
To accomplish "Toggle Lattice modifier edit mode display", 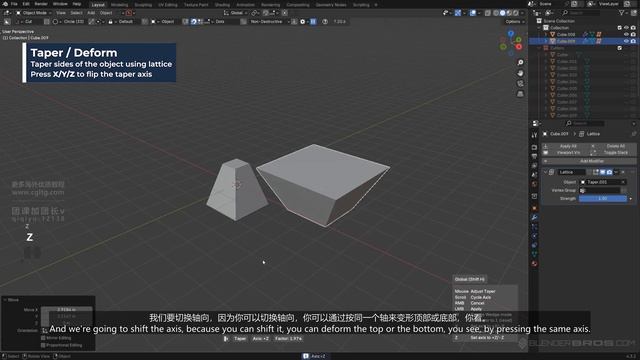I will click(596, 172).
